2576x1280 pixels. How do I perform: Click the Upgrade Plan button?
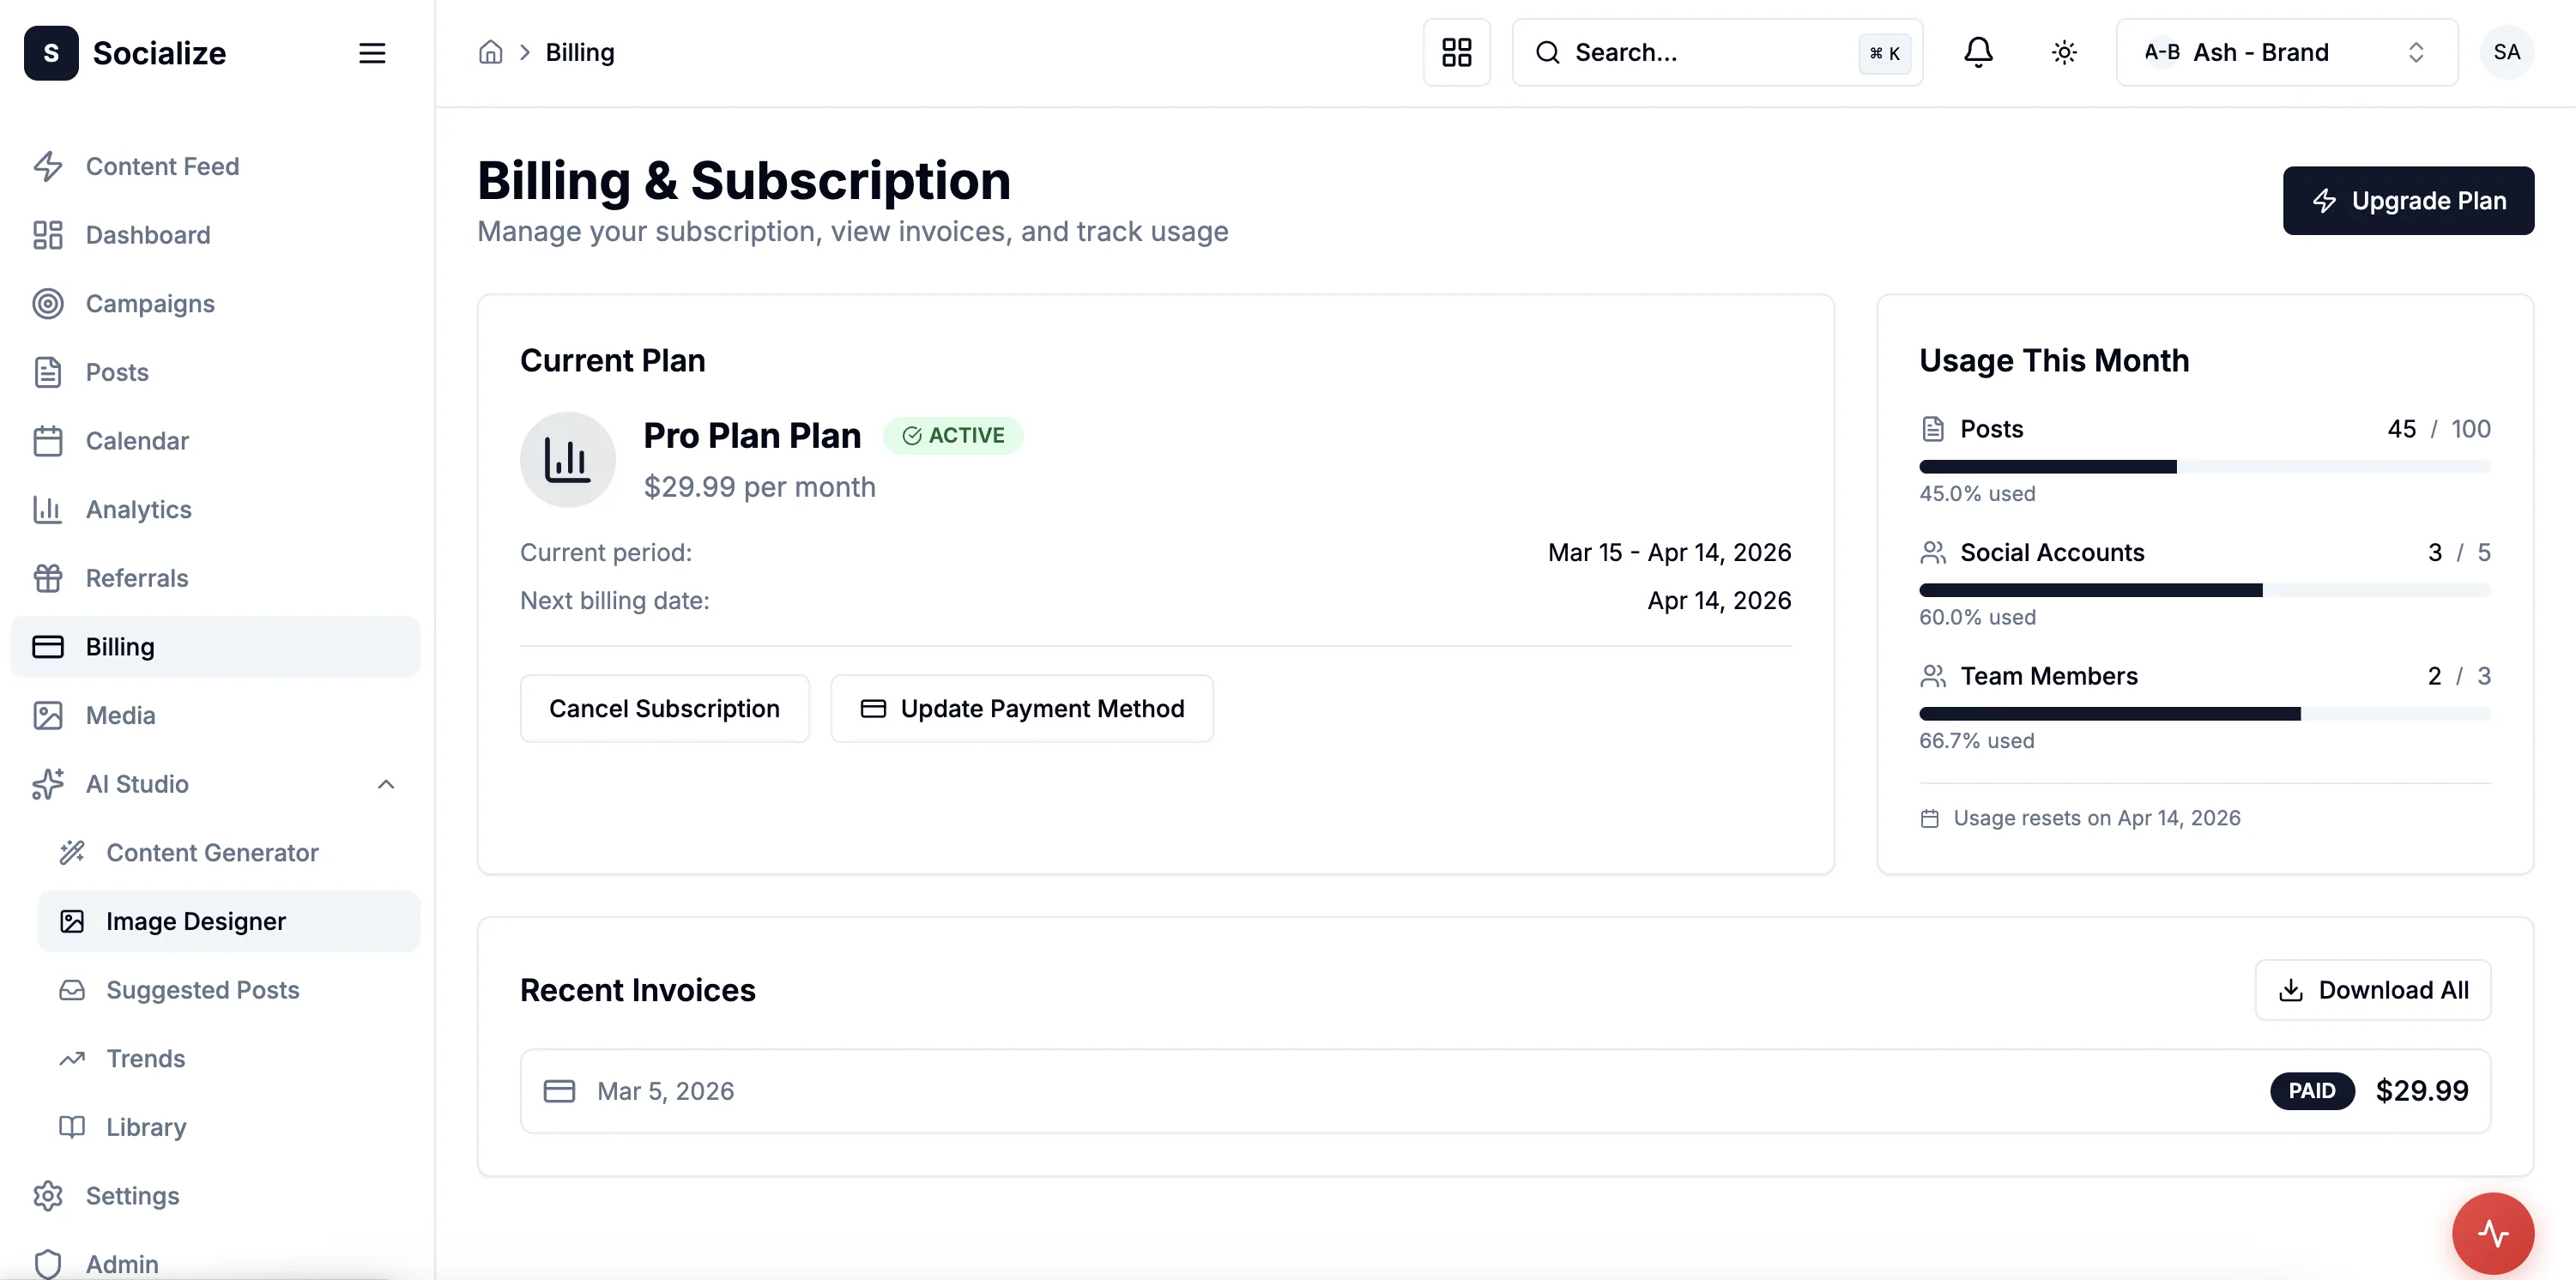coord(2407,201)
